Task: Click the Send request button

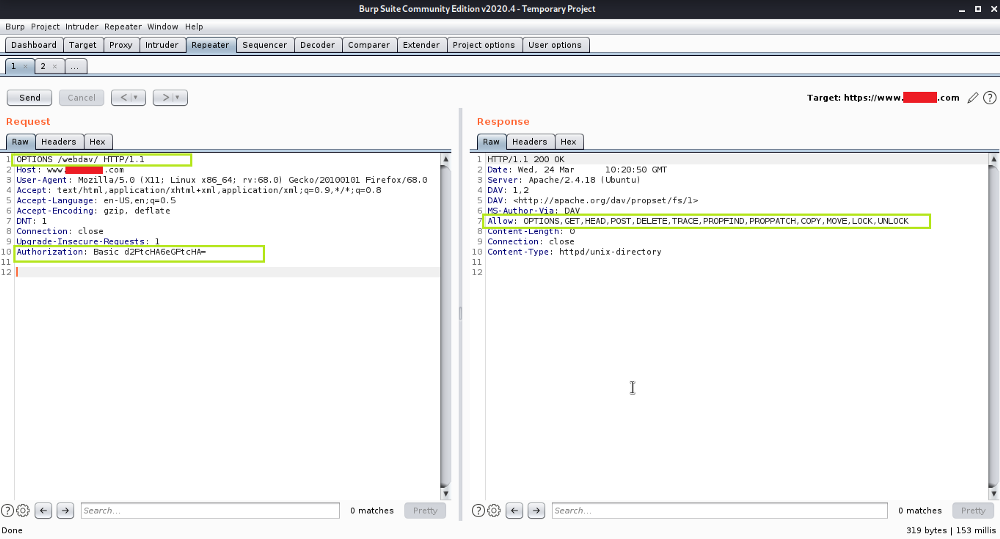Action: (29, 98)
